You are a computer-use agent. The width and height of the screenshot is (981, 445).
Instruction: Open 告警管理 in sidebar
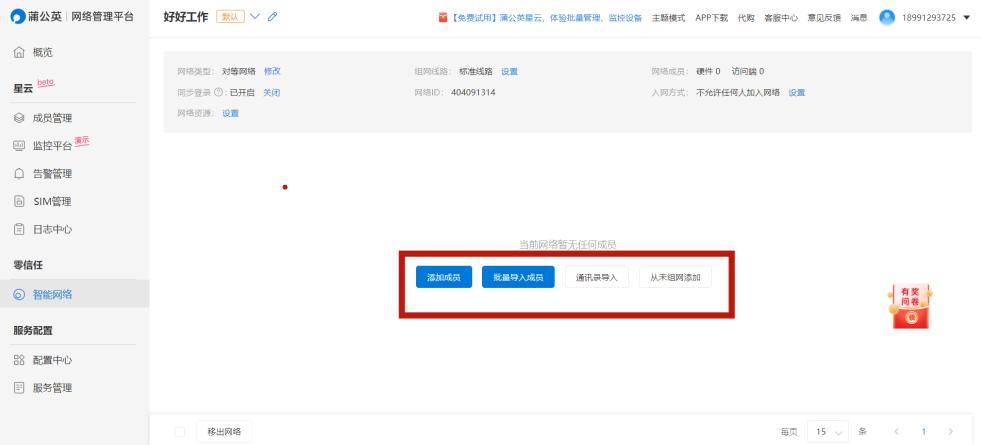(x=53, y=173)
